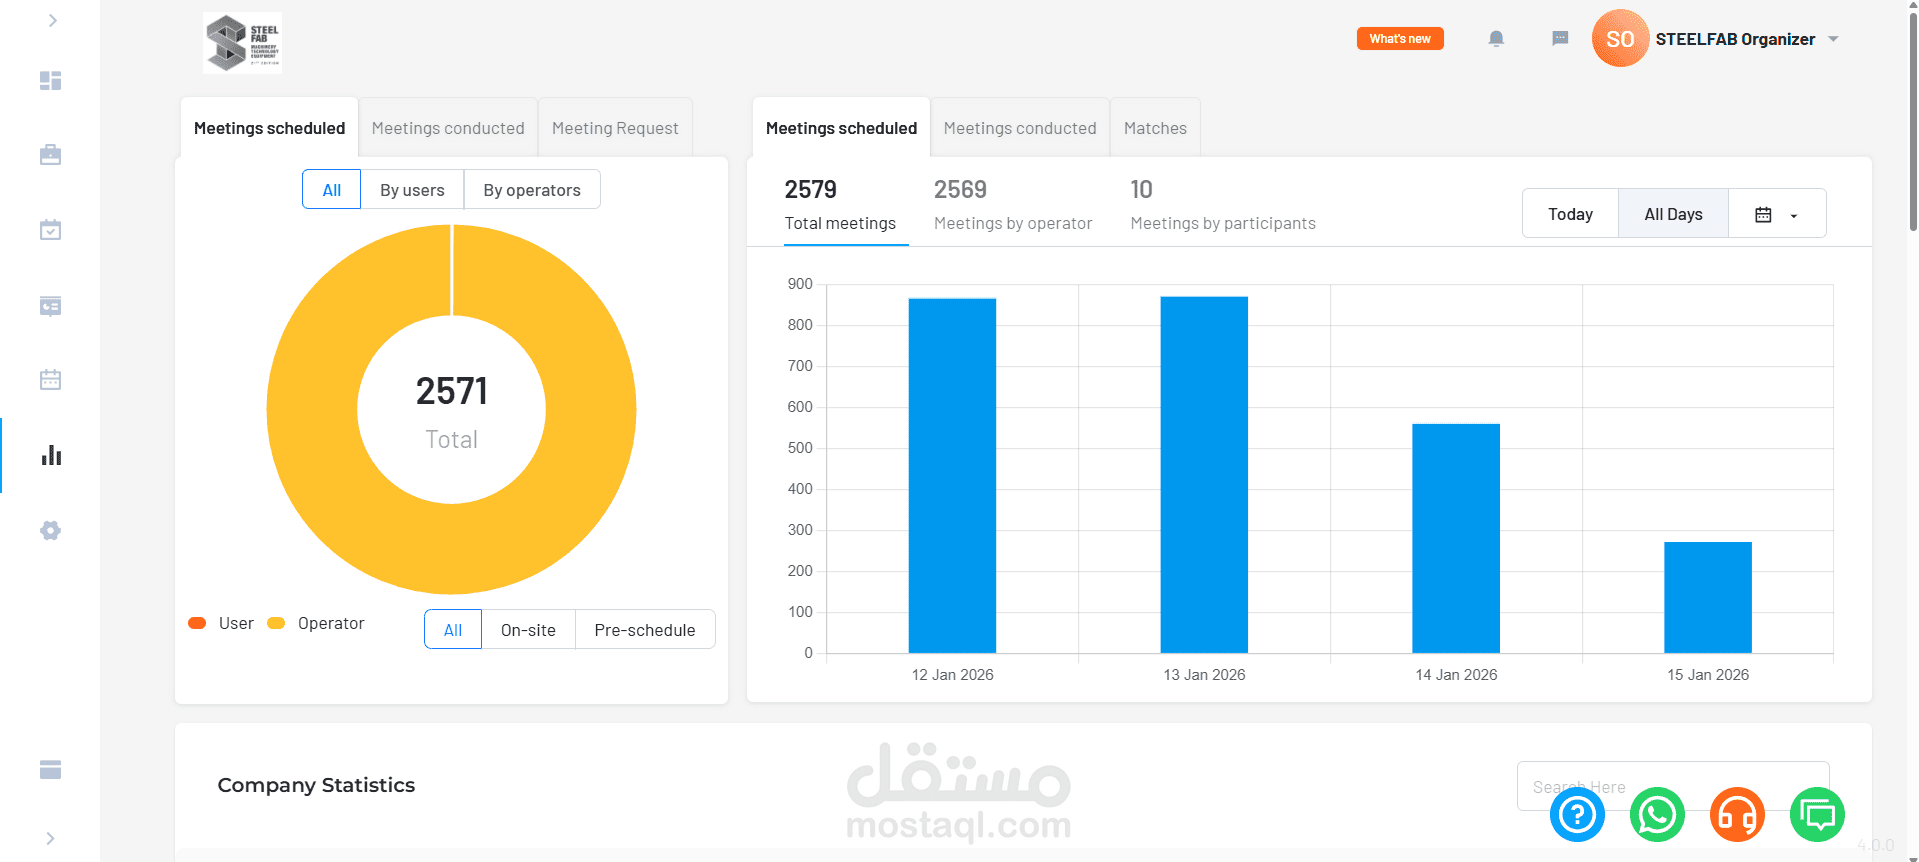Open the What's new announcement

[1400, 39]
